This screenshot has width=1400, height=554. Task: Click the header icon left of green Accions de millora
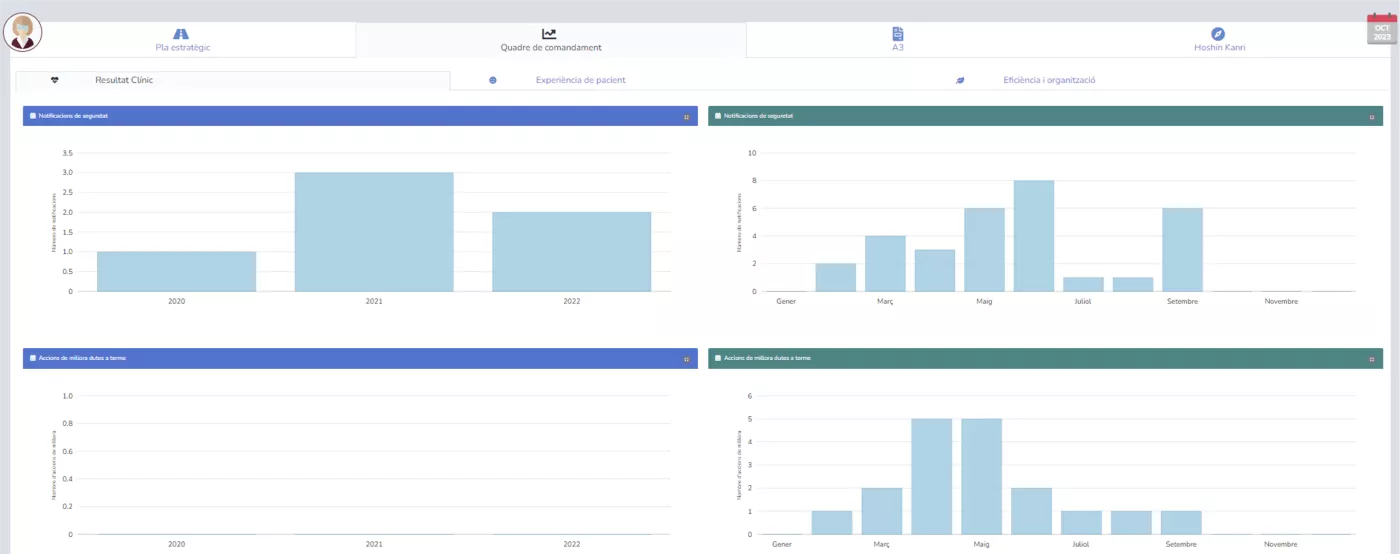718,358
